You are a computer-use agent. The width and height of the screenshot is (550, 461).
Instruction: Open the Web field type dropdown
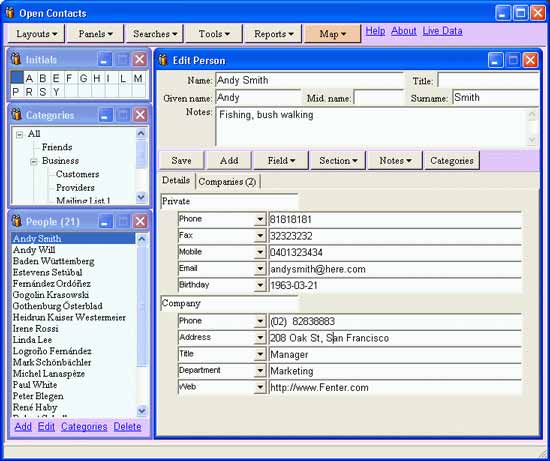[260, 387]
